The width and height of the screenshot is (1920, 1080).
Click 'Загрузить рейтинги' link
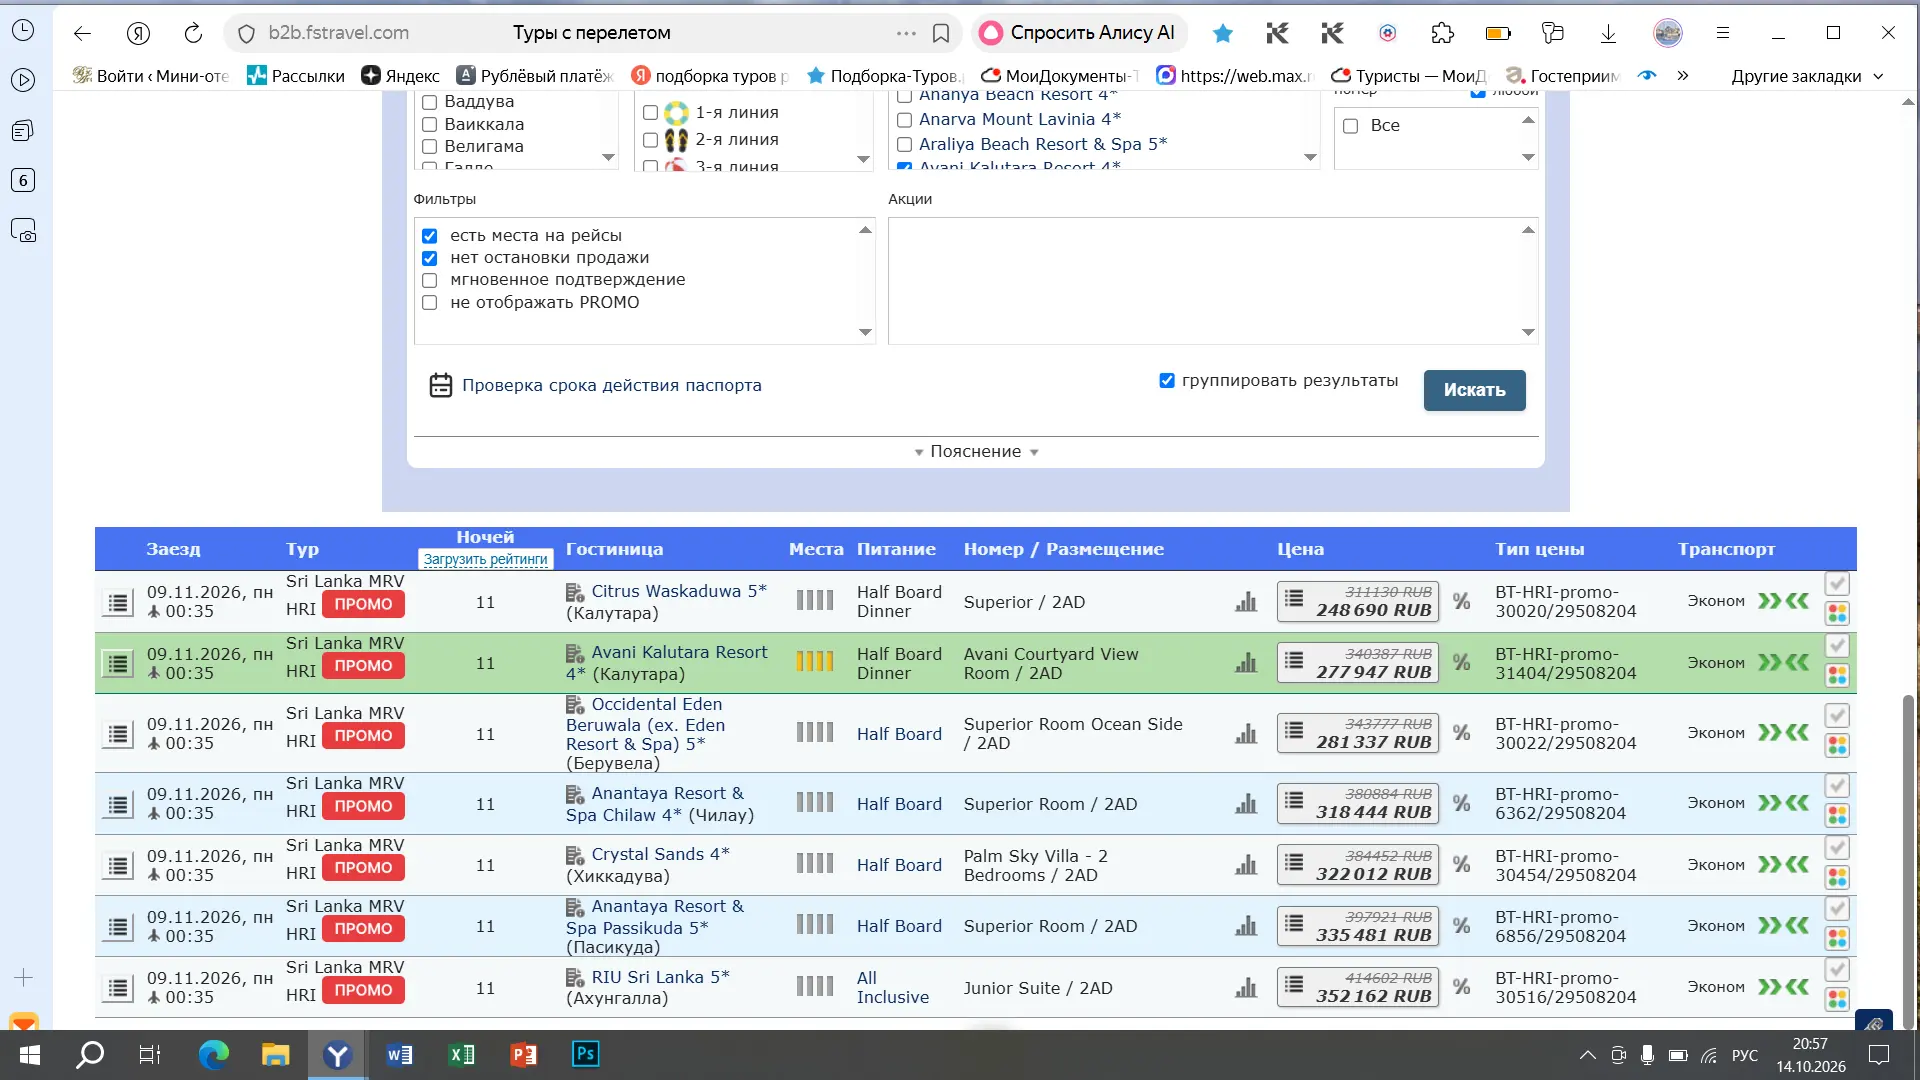click(x=486, y=559)
